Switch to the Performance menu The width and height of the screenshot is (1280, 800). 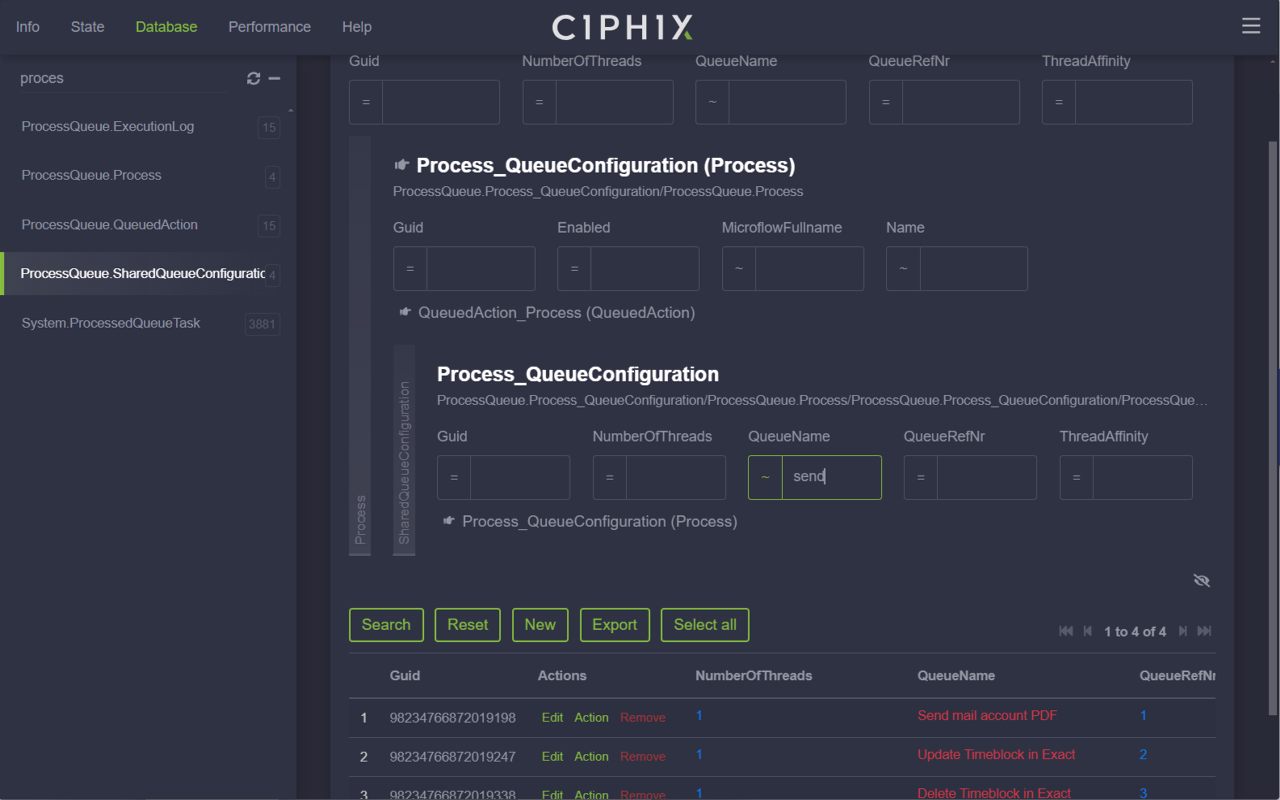268,26
